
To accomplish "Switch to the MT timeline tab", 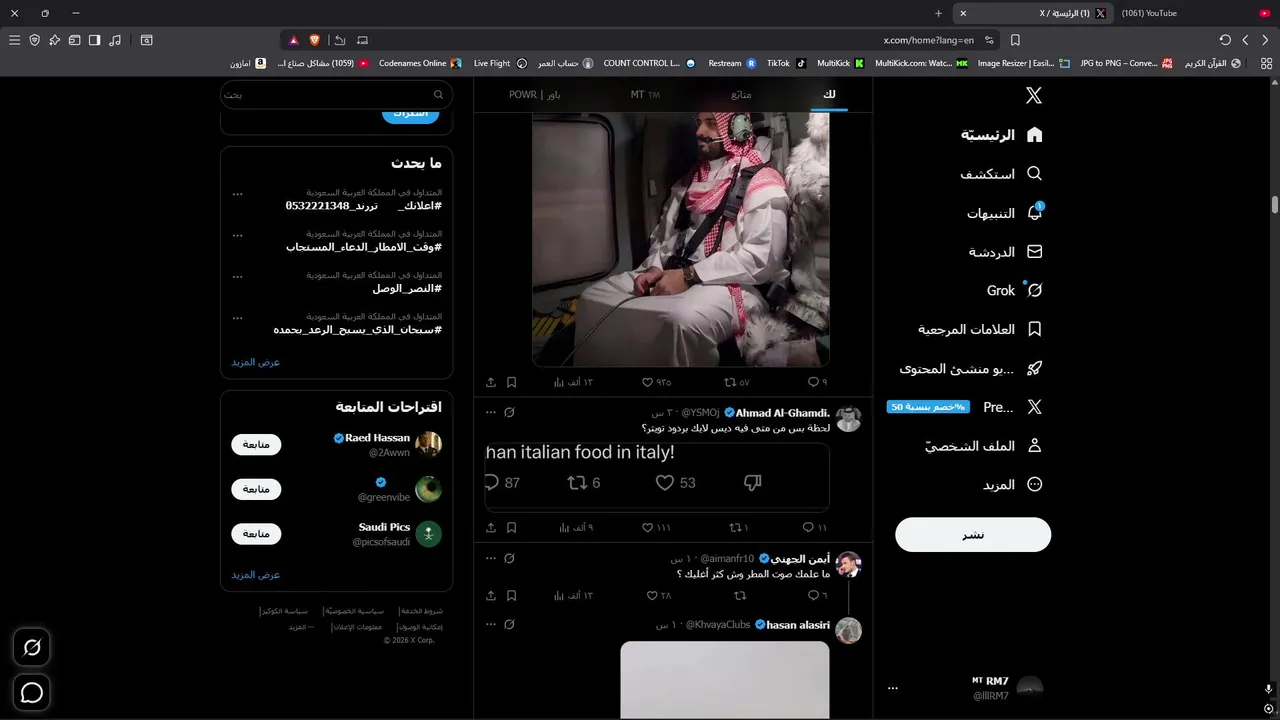I will [x=645, y=94].
